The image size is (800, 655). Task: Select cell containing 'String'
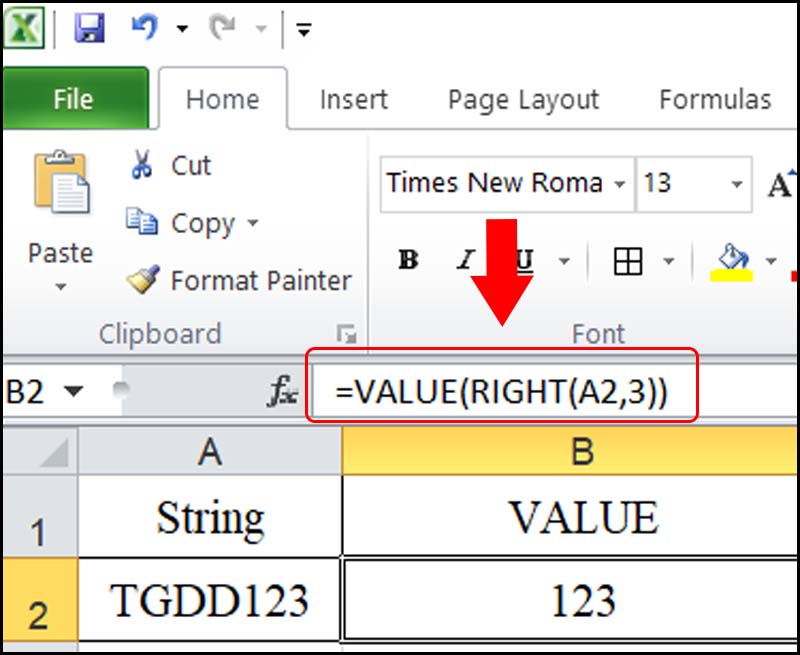[210, 516]
